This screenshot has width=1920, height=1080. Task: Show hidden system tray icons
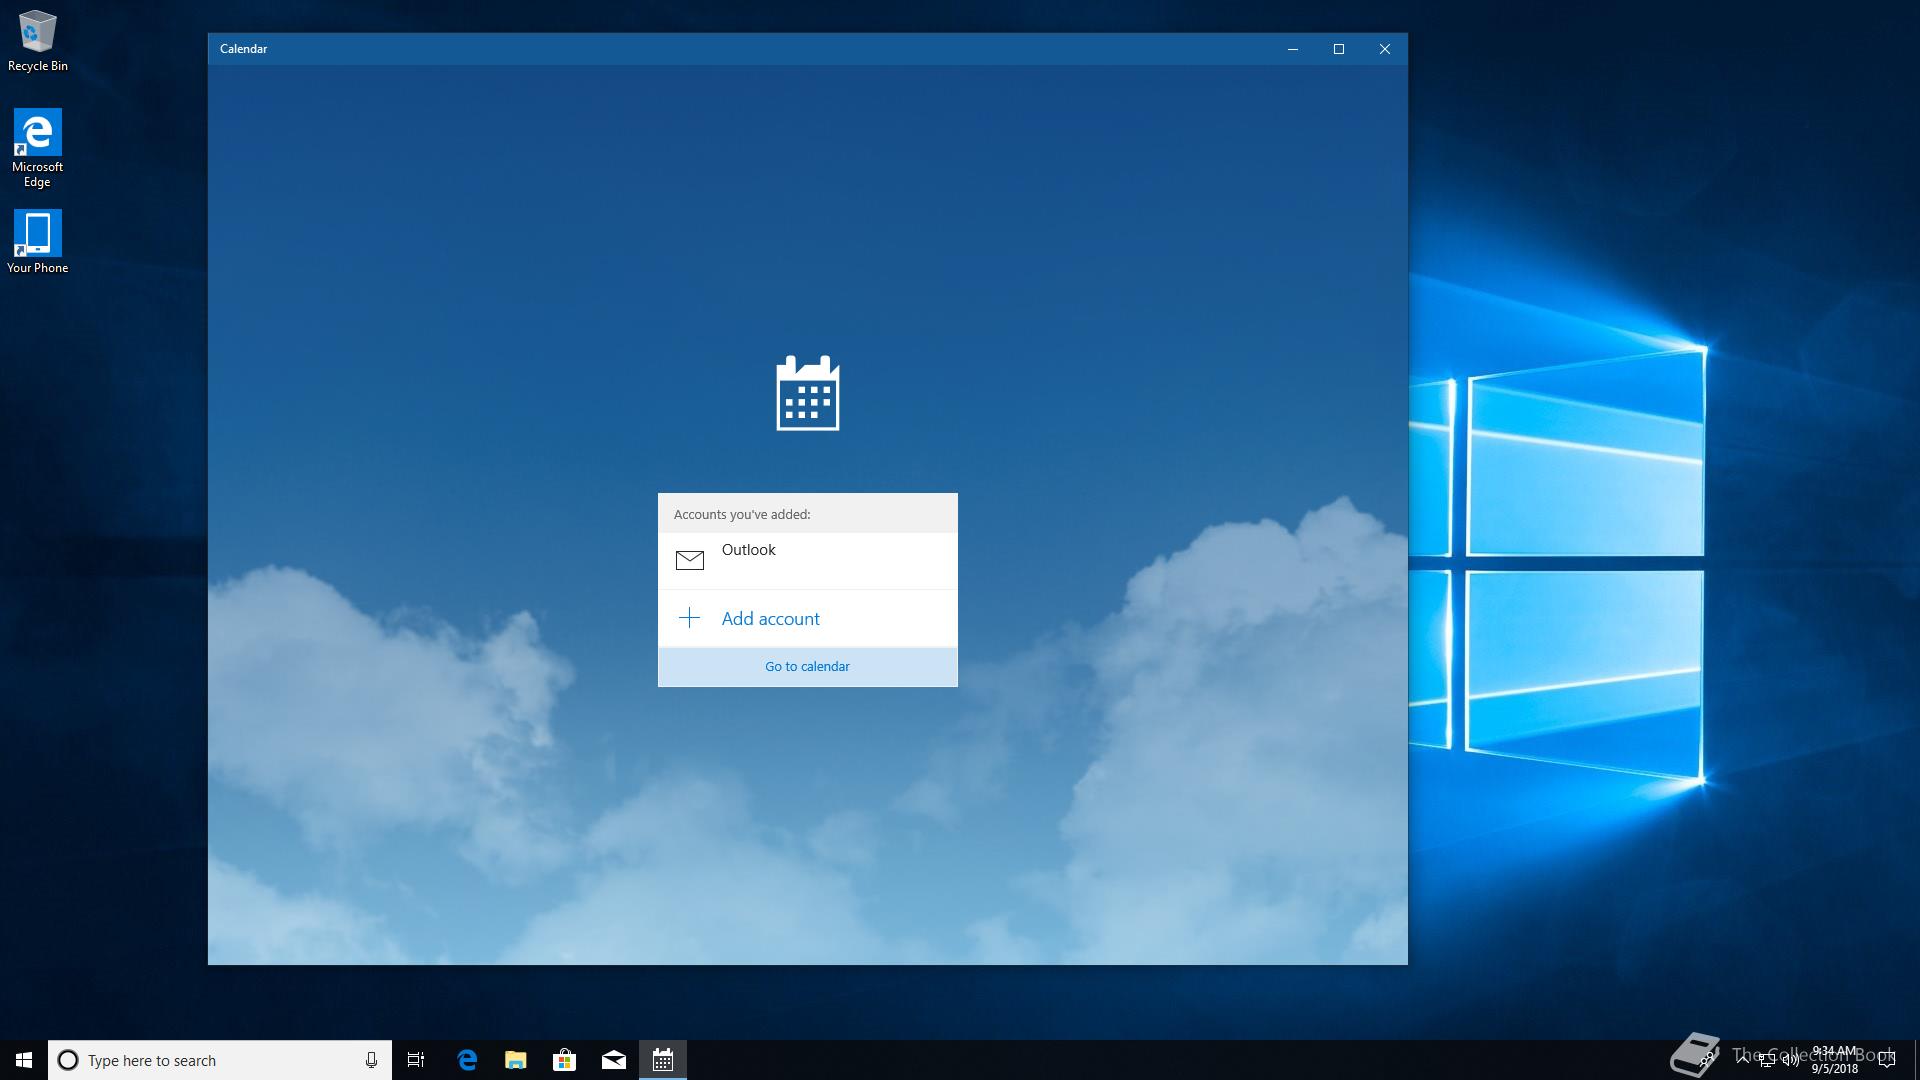click(x=1742, y=1059)
